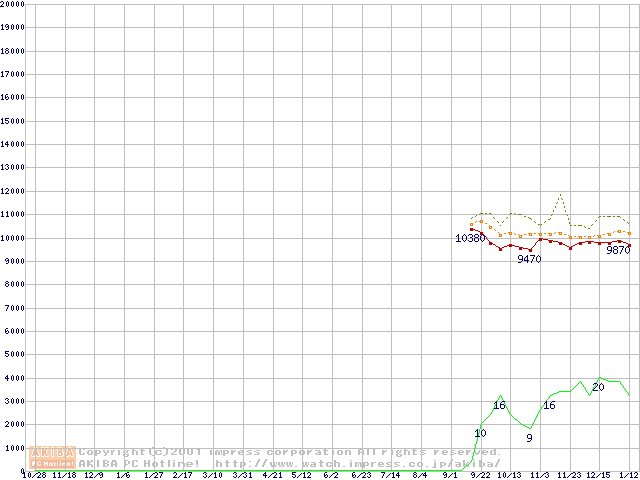Click the 4/21 date on x-axis

coord(271,475)
